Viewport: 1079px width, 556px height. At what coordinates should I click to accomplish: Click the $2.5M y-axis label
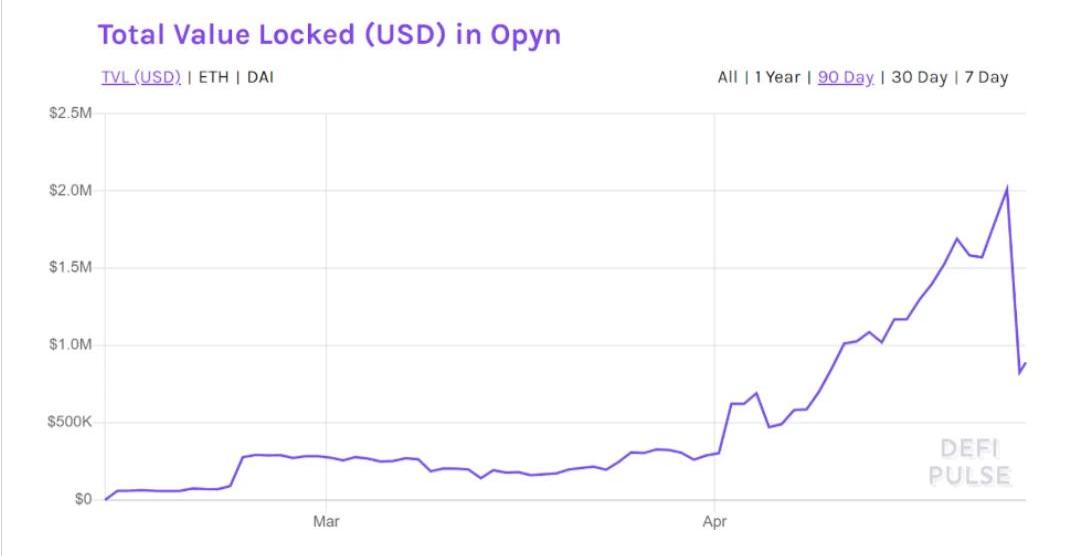[71, 113]
